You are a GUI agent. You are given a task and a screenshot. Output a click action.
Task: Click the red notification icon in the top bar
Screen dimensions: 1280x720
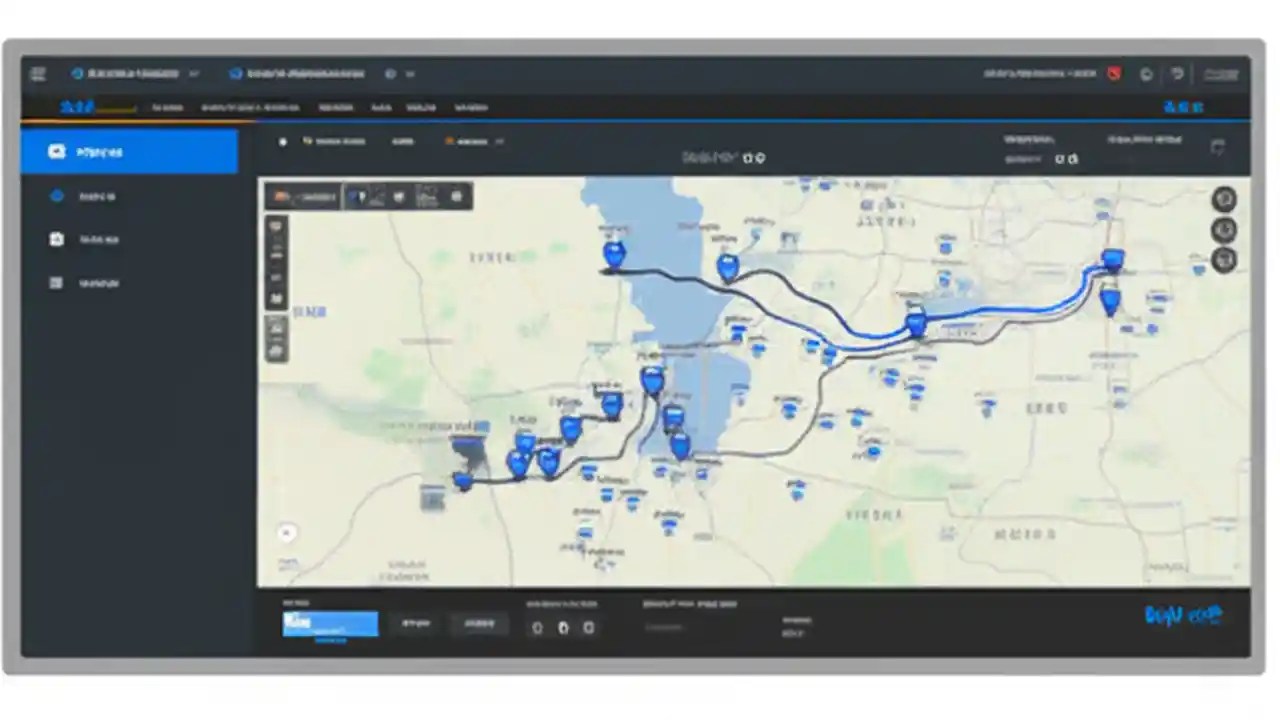pos(1113,73)
